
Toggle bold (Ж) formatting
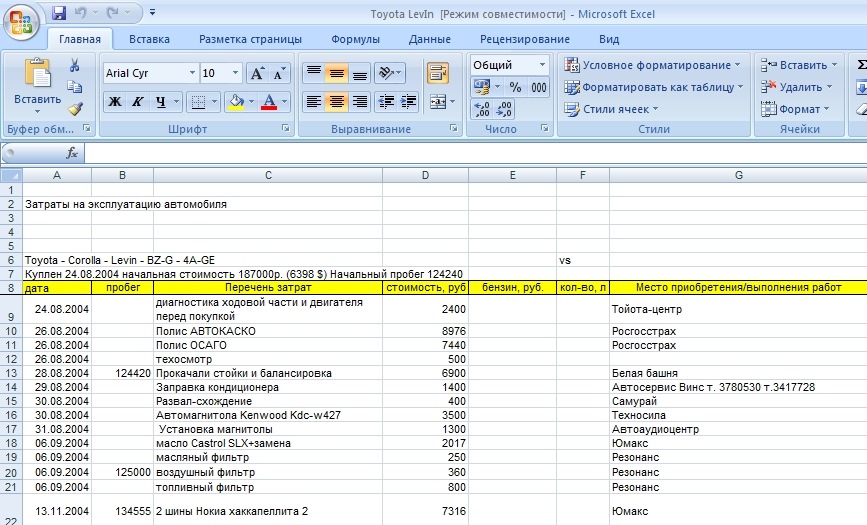[114, 102]
